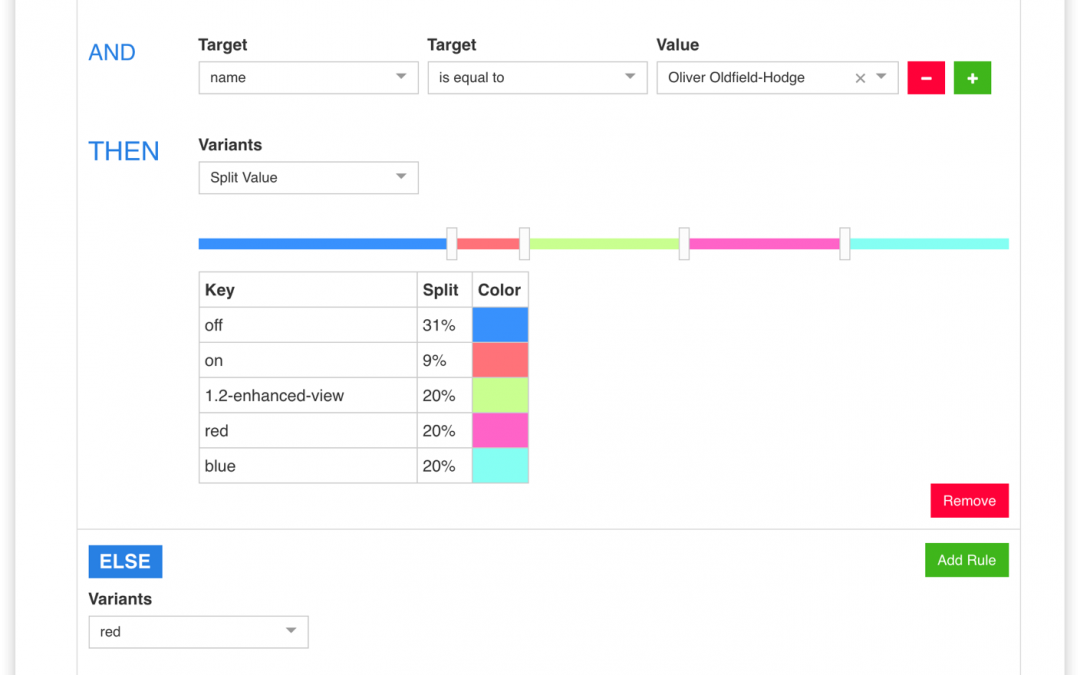Click the green swatch for 1.2-enhanced-view

[500, 395]
